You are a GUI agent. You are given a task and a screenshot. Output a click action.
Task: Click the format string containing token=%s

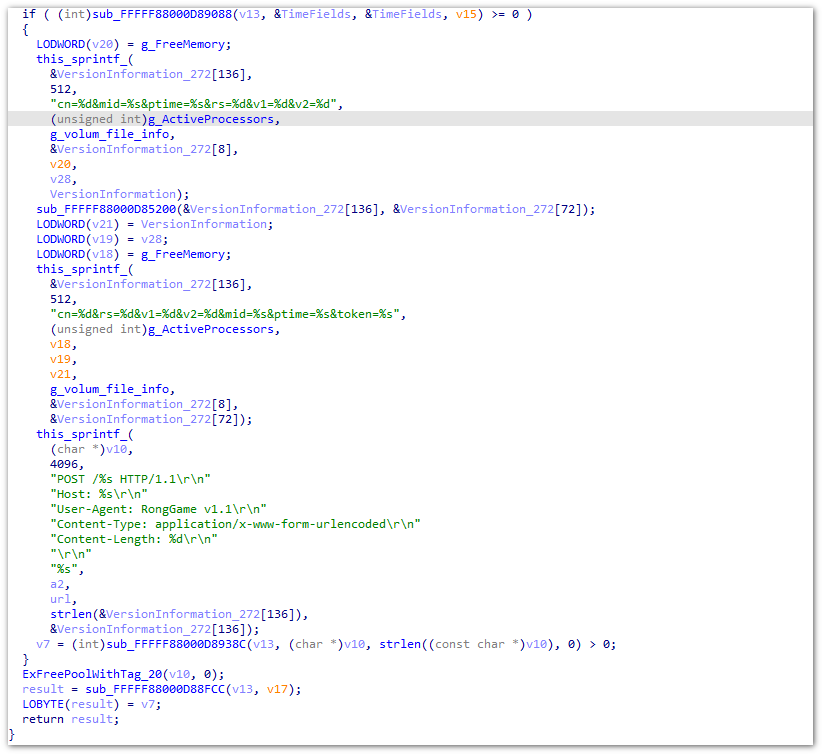click(x=226, y=314)
